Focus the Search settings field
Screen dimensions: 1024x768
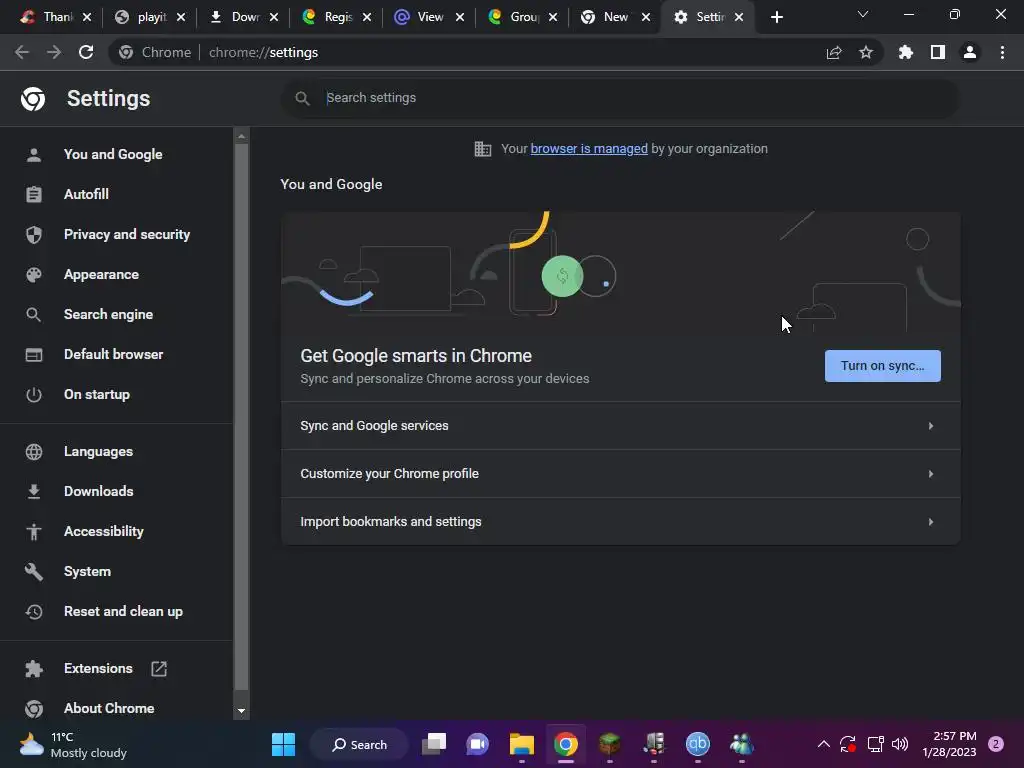(620, 98)
